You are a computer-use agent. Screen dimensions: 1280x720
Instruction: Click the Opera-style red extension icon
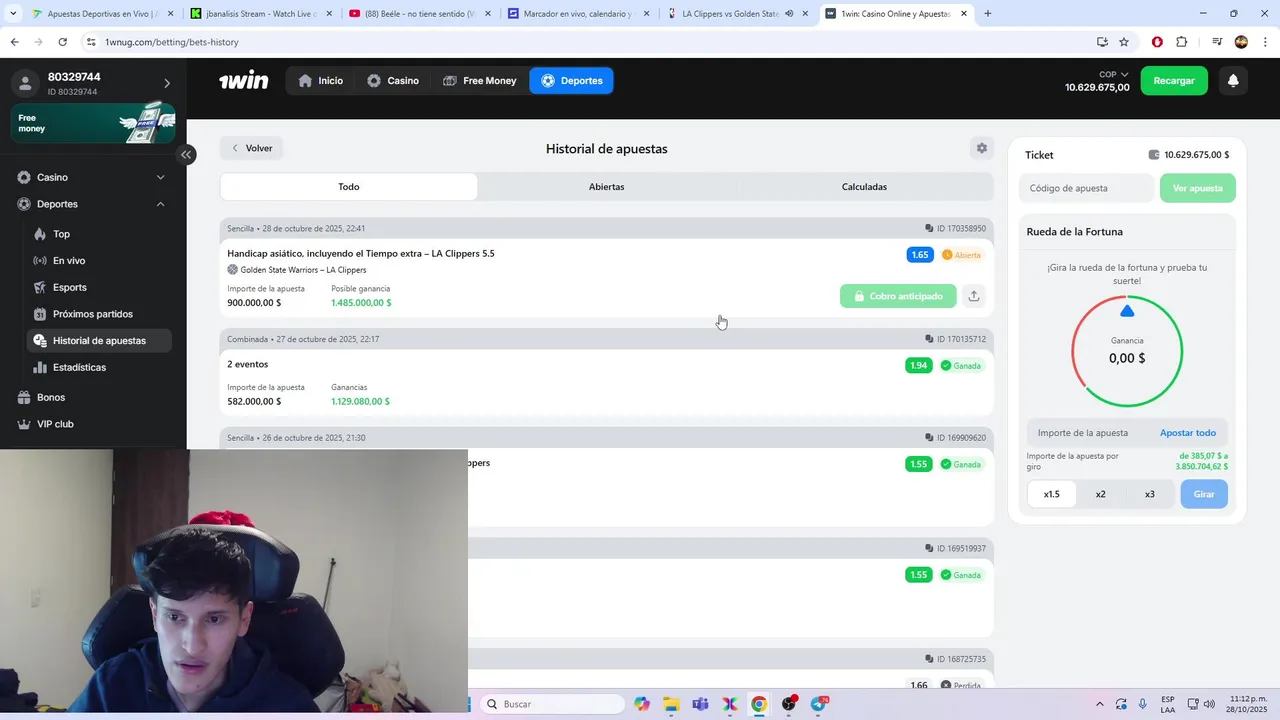coord(1157,42)
